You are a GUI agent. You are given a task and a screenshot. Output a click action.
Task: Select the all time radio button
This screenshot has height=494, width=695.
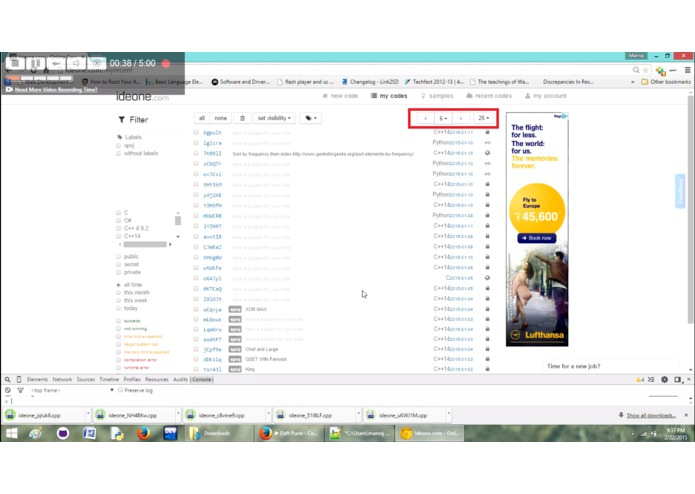pos(118,285)
